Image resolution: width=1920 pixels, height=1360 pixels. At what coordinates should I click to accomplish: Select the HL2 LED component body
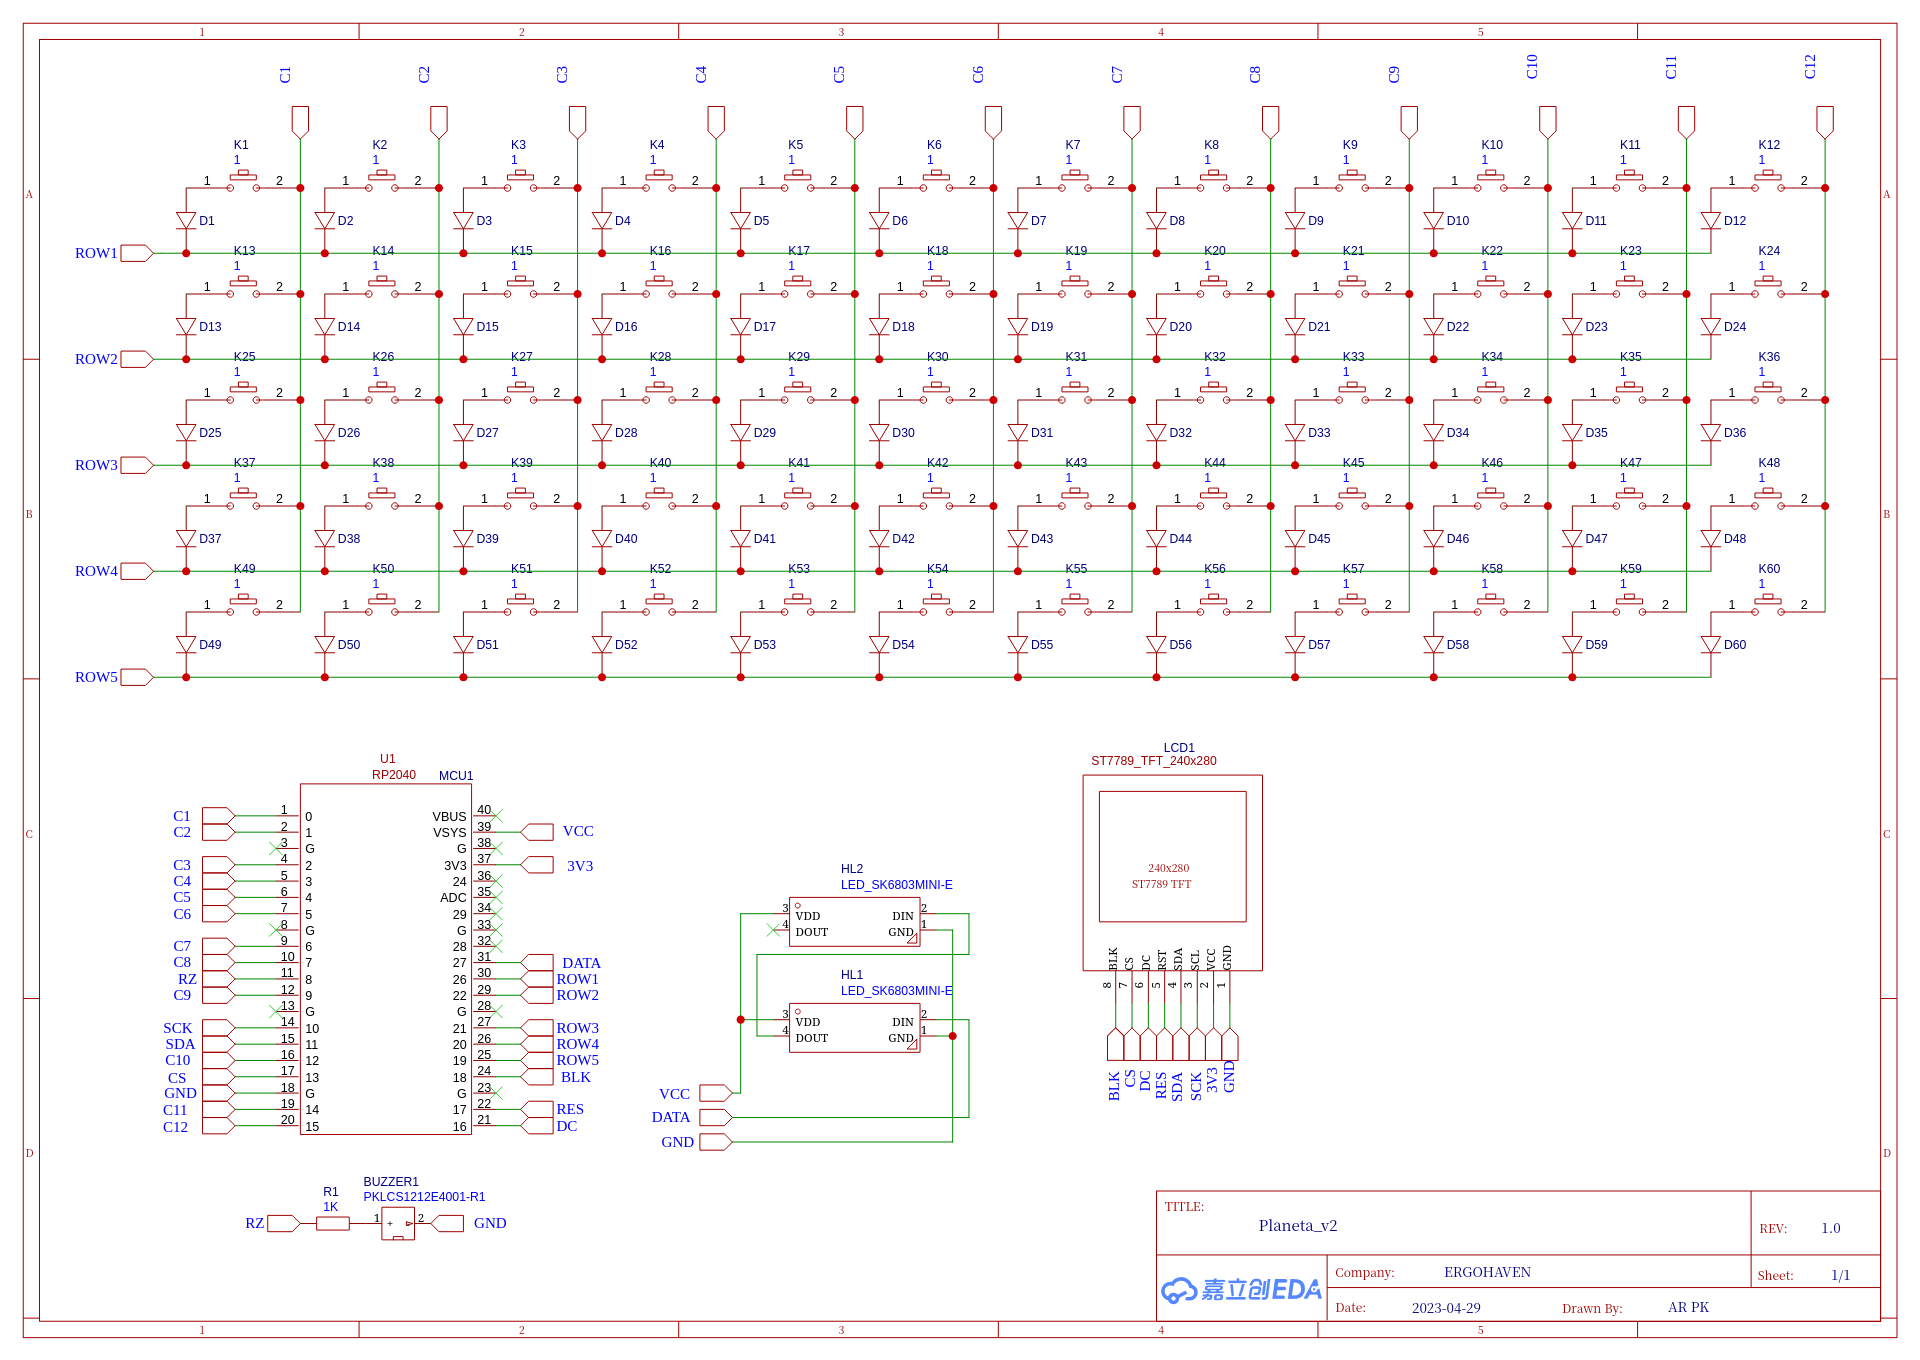[x=855, y=922]
